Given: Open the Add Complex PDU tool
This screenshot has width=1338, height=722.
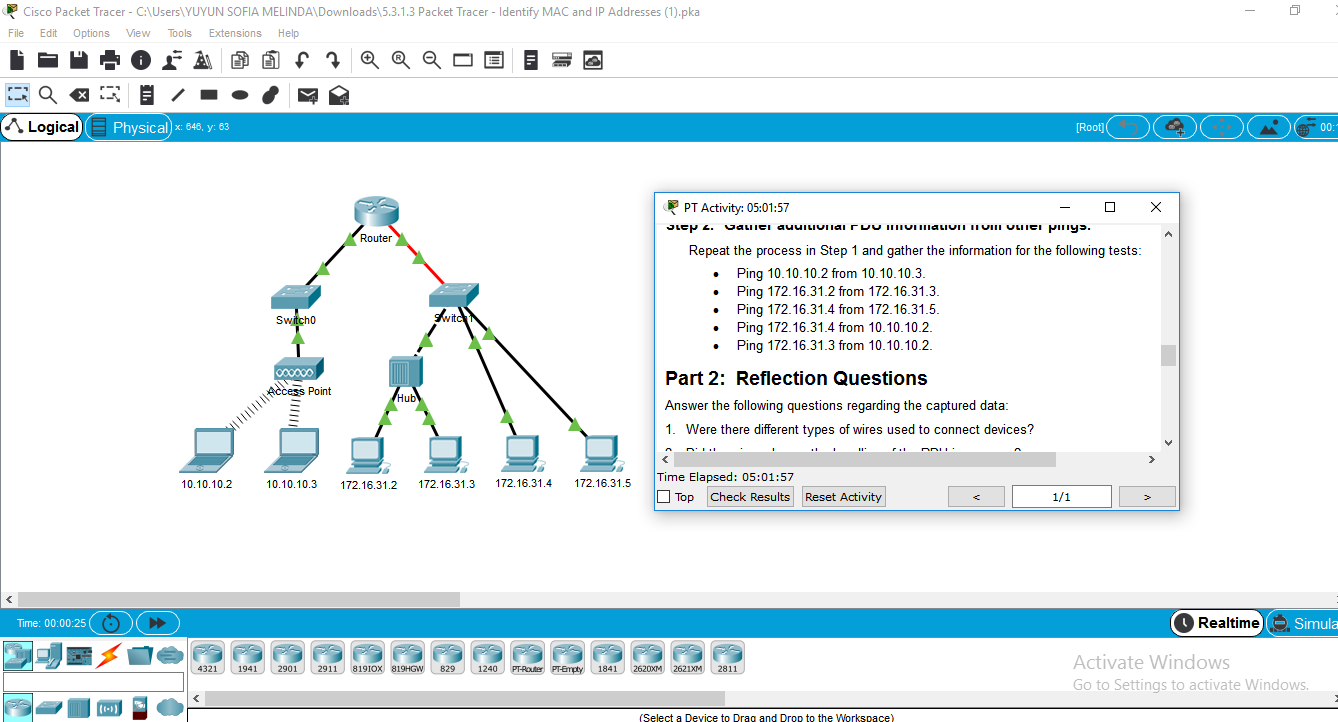Looking at the screenshot, I should [339, 95].
